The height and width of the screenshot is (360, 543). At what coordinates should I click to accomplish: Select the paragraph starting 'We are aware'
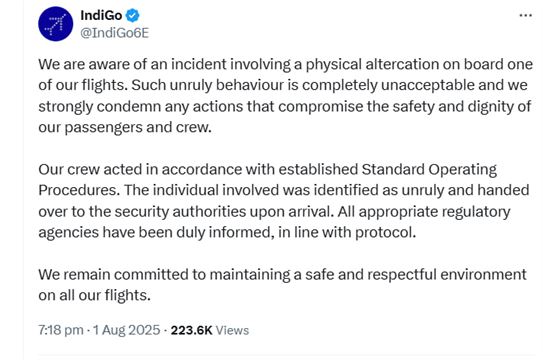(x=285, y=96)
